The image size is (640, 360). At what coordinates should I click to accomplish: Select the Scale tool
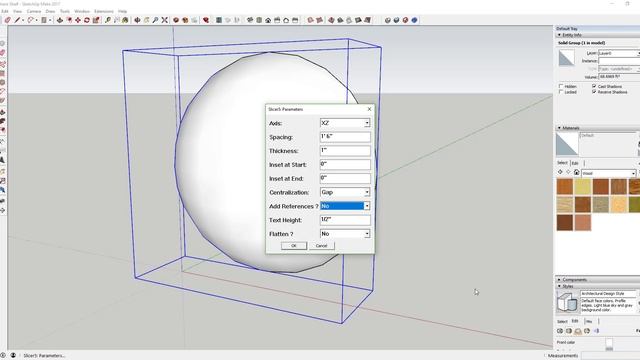point(96,20)
